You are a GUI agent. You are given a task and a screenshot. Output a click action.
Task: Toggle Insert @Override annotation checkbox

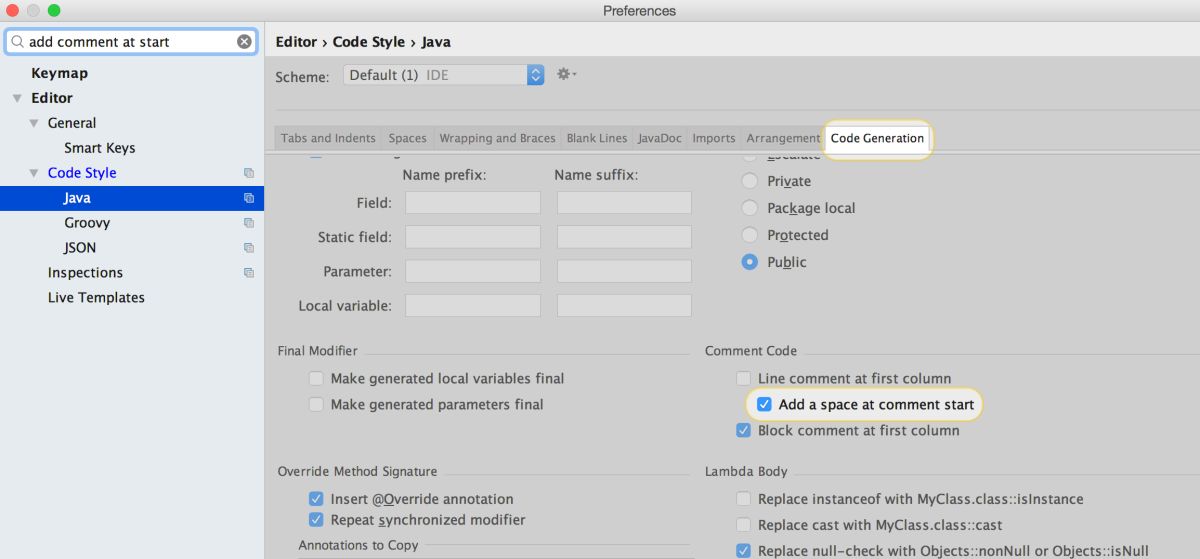(316, 499)
